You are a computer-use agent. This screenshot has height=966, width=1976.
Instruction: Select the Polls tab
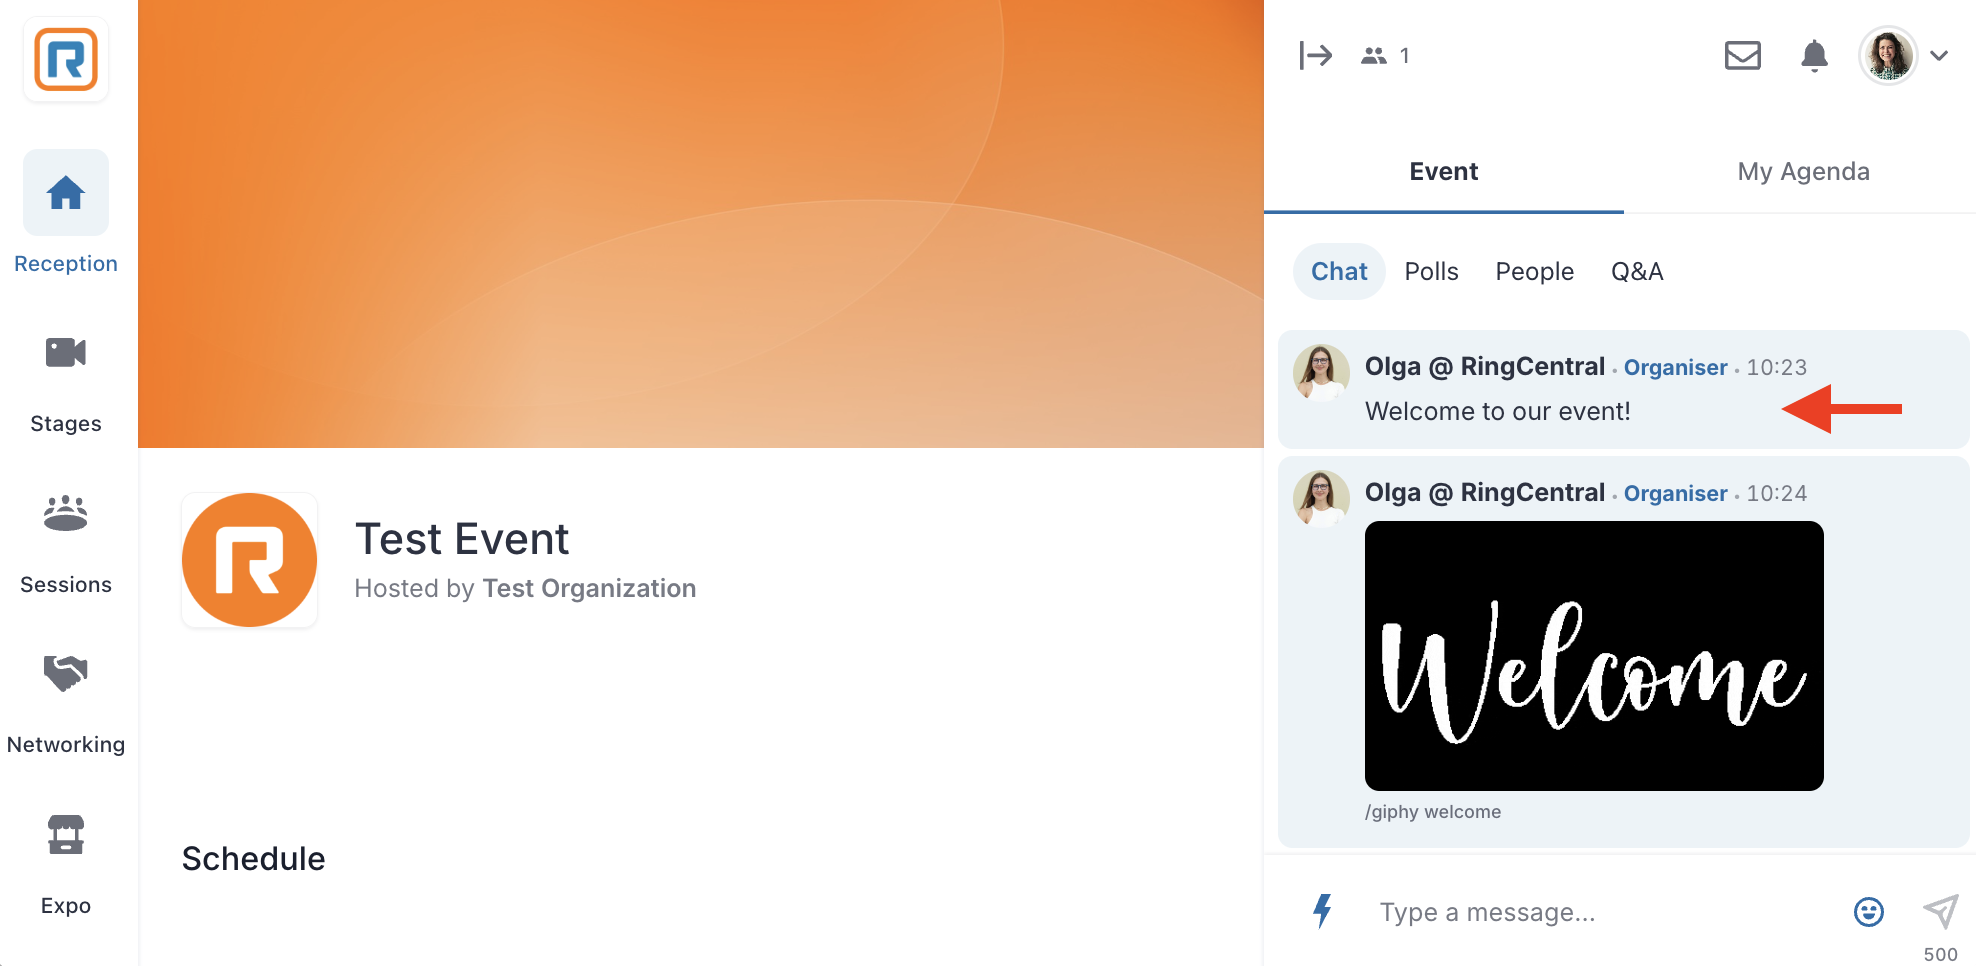1431,271
